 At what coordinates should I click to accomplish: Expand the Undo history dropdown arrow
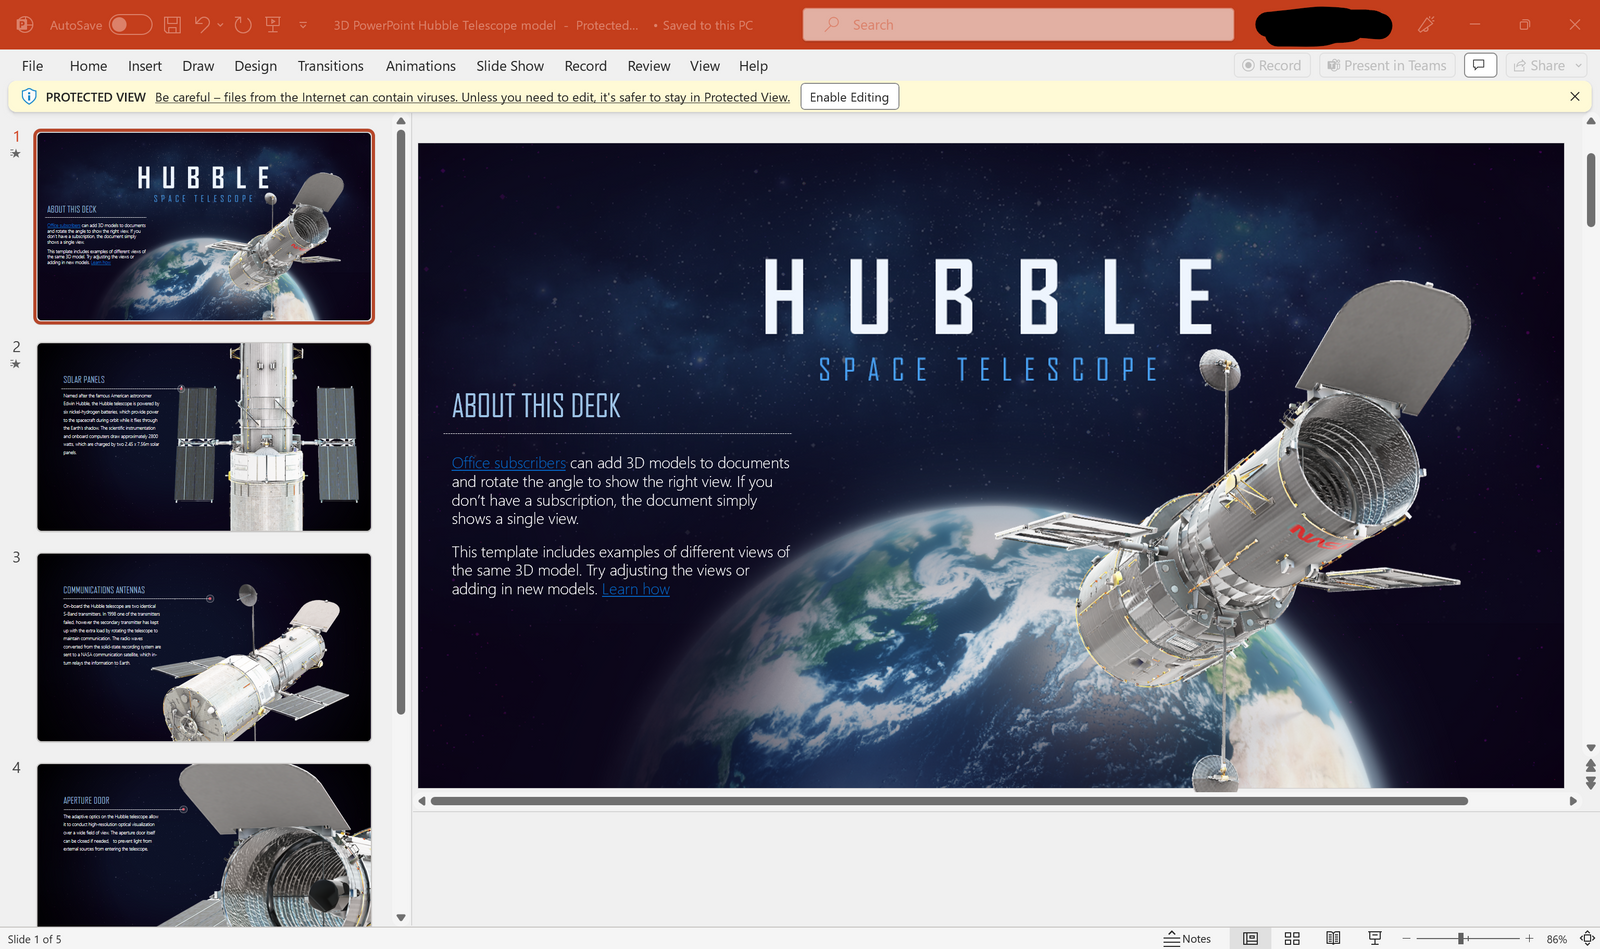220,25
